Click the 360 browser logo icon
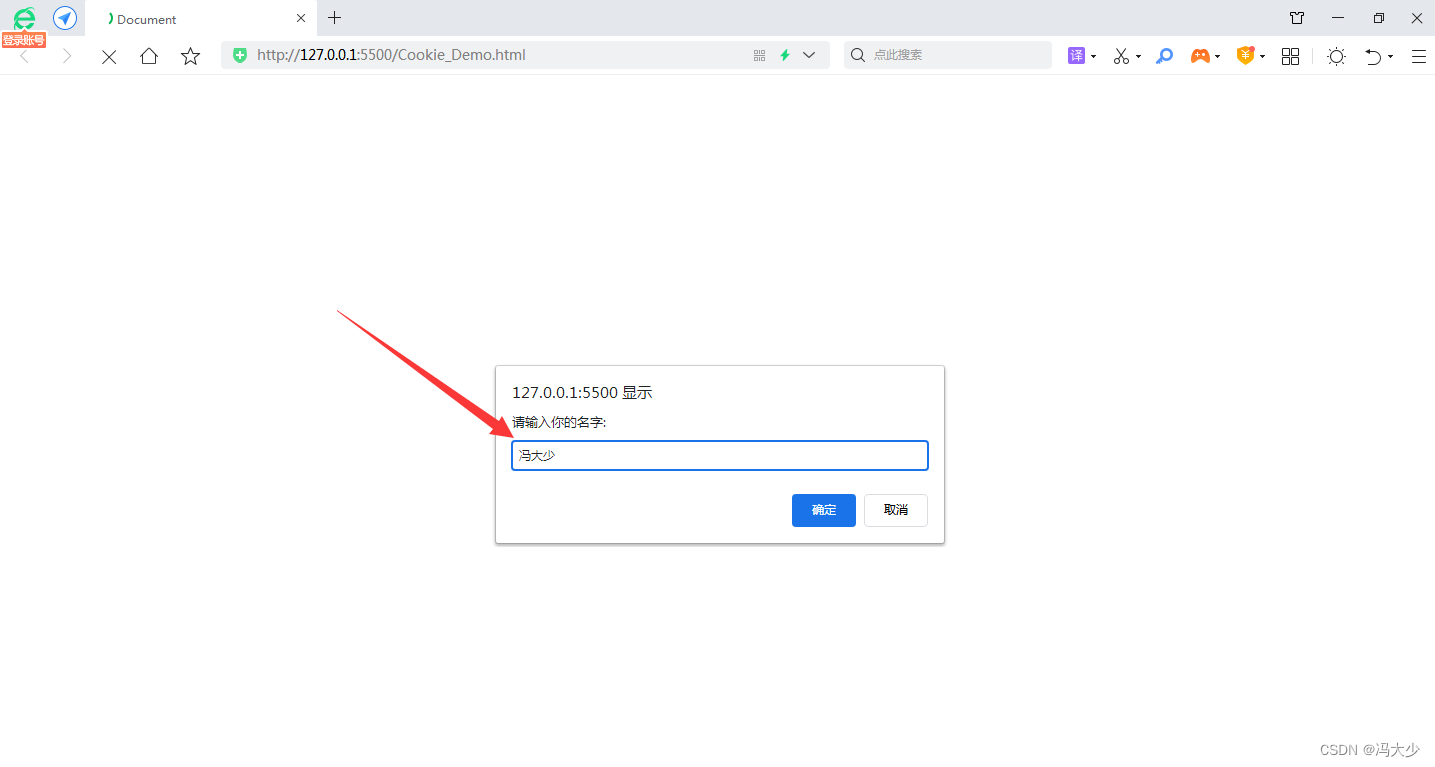The width and height of the screenshot is (1435, 767). coord(24,17)
